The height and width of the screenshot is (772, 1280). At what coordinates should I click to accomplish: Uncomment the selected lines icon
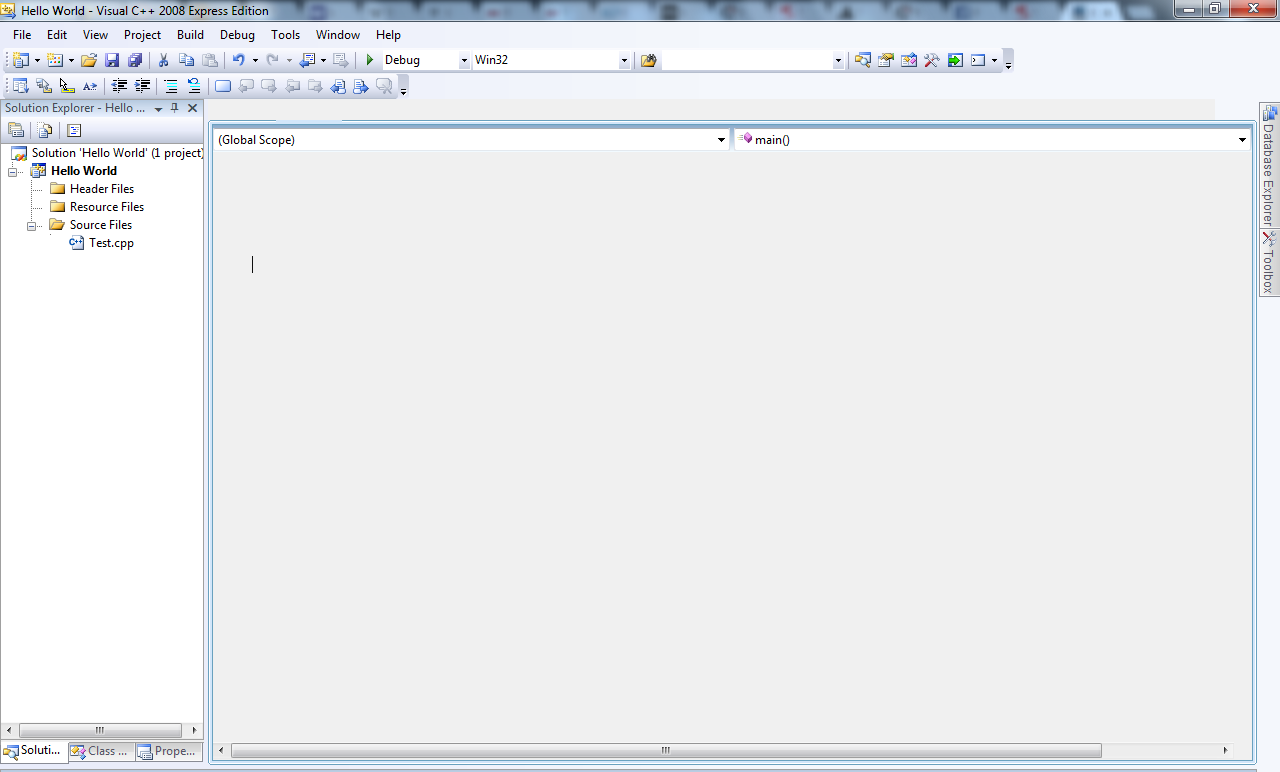coord(194,86)
